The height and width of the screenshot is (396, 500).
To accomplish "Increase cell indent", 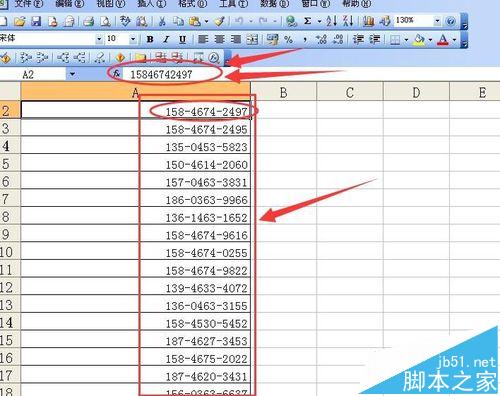I will 375,39.
